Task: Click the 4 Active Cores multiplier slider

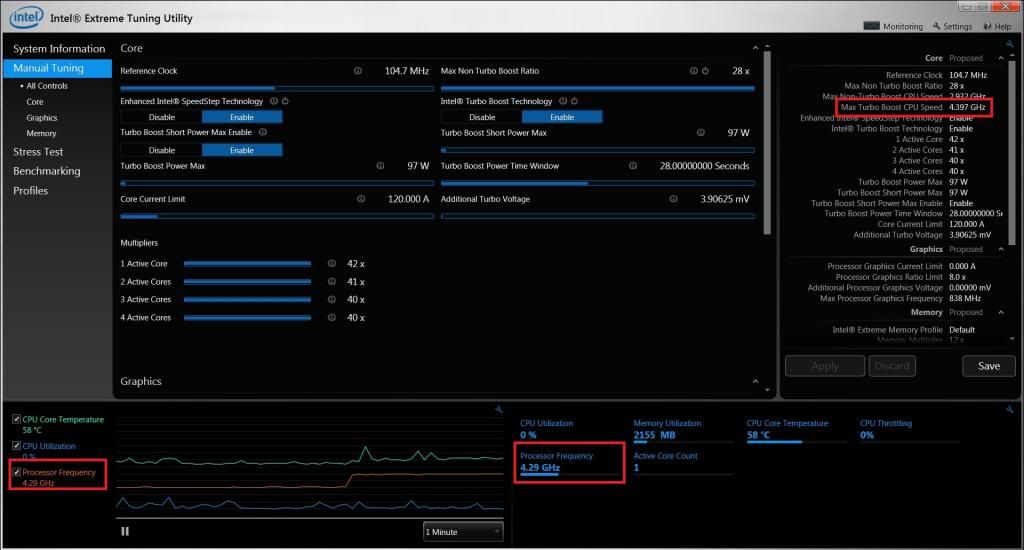Action: (x=248, y=318)
